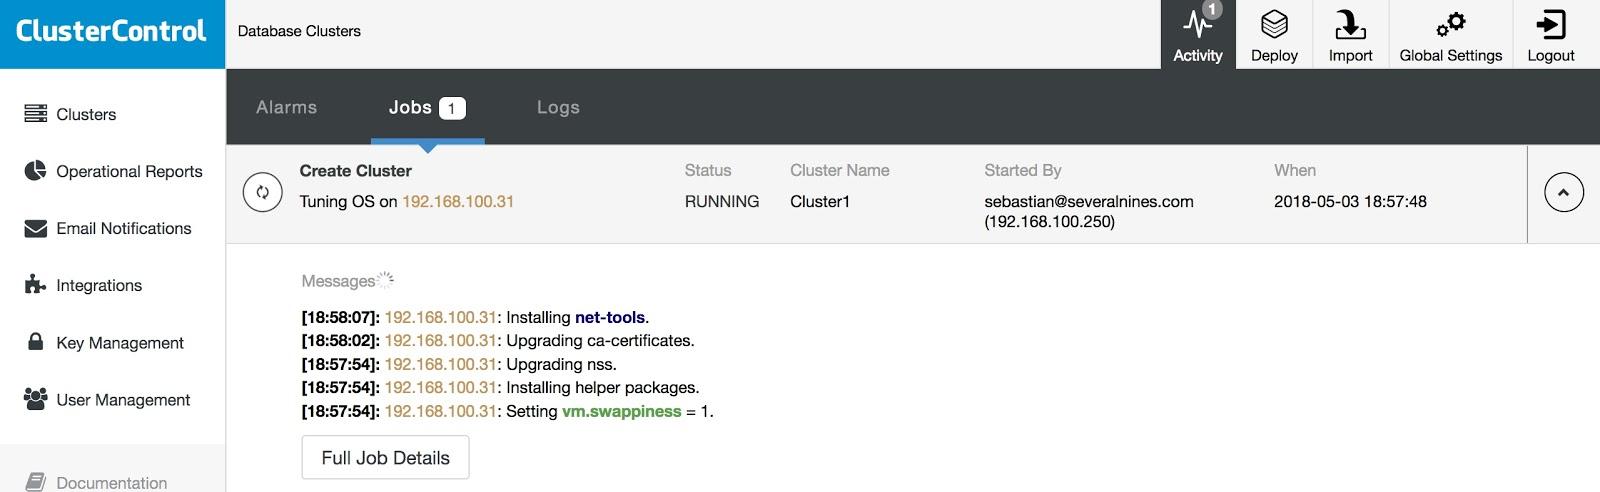Open the Activity panel icon
The image size is (1600, 492).
1198,24
